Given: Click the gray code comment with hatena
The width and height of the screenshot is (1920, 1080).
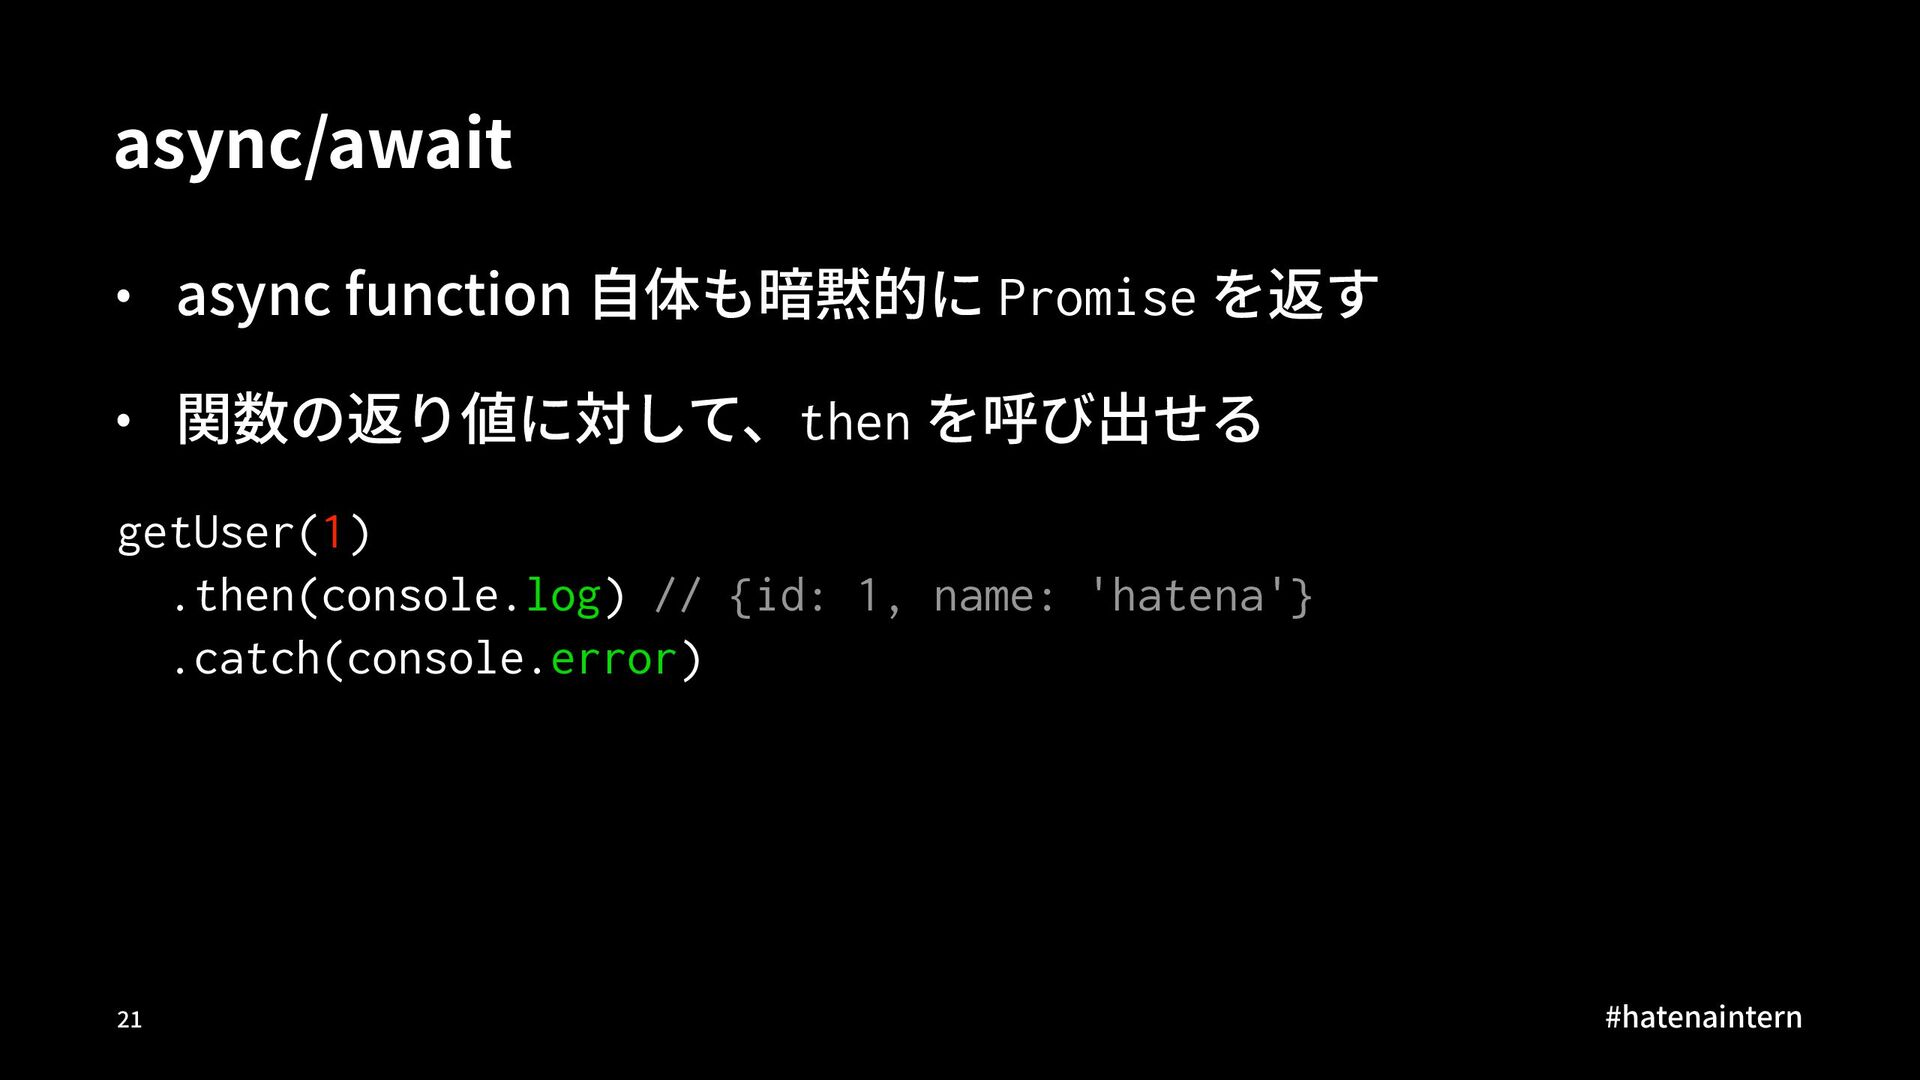Looking at the screenshot, I should pyautogui.click(x=983, y=596).
